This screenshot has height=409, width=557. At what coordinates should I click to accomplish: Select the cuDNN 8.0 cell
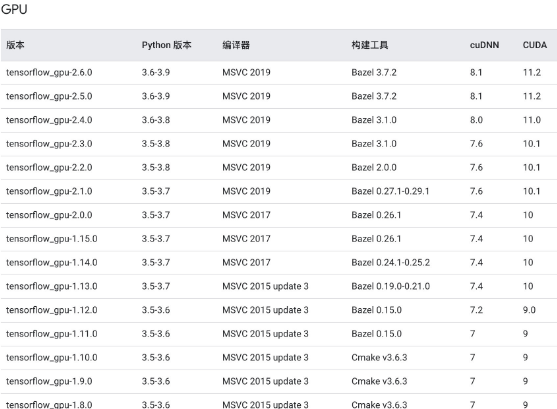click(x=476, y=120)
